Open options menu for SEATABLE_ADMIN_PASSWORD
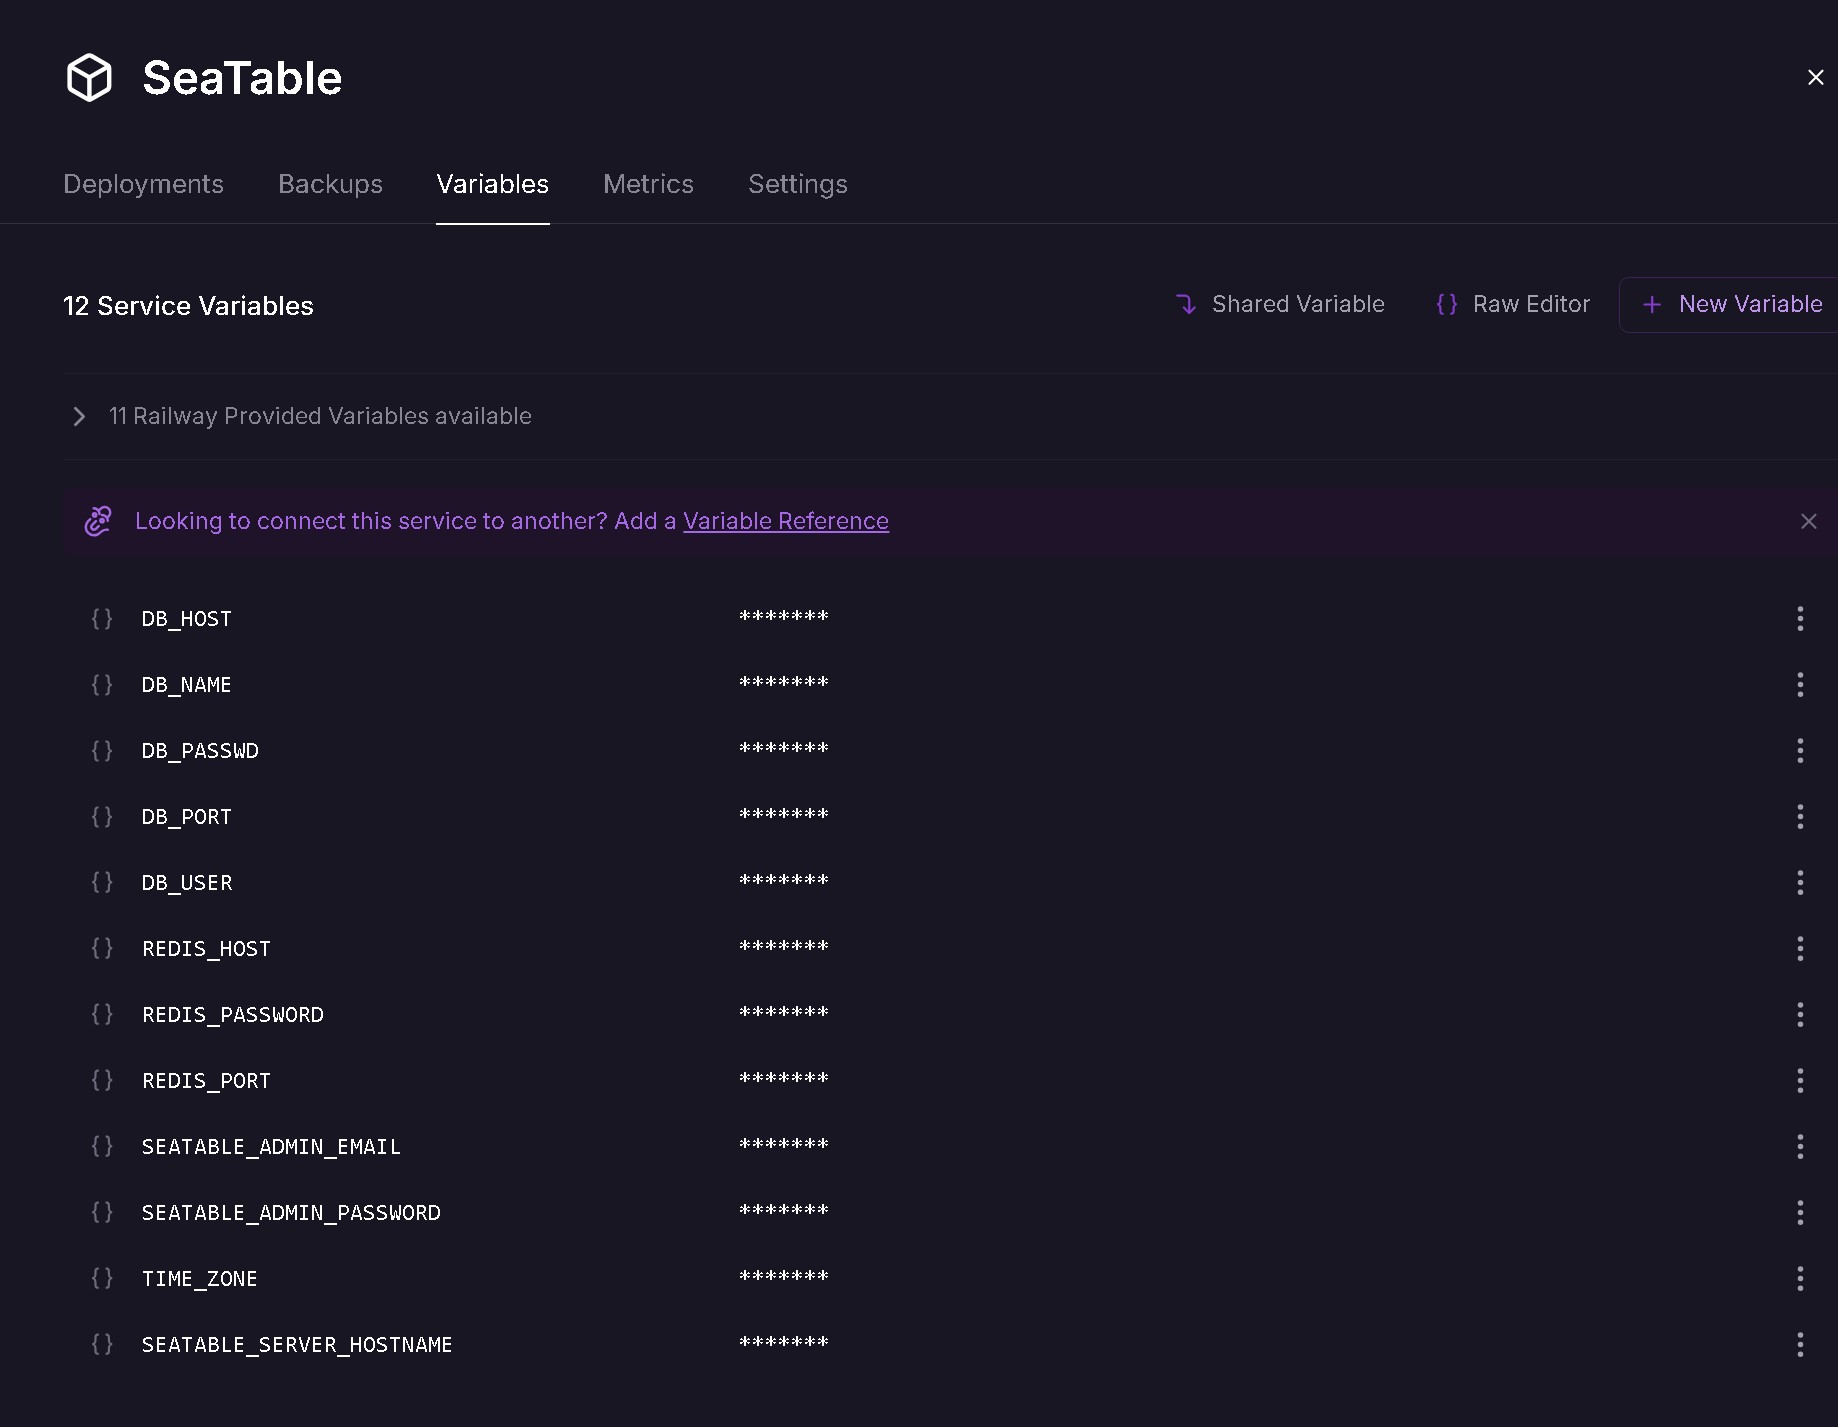 coord(1800,1212)
